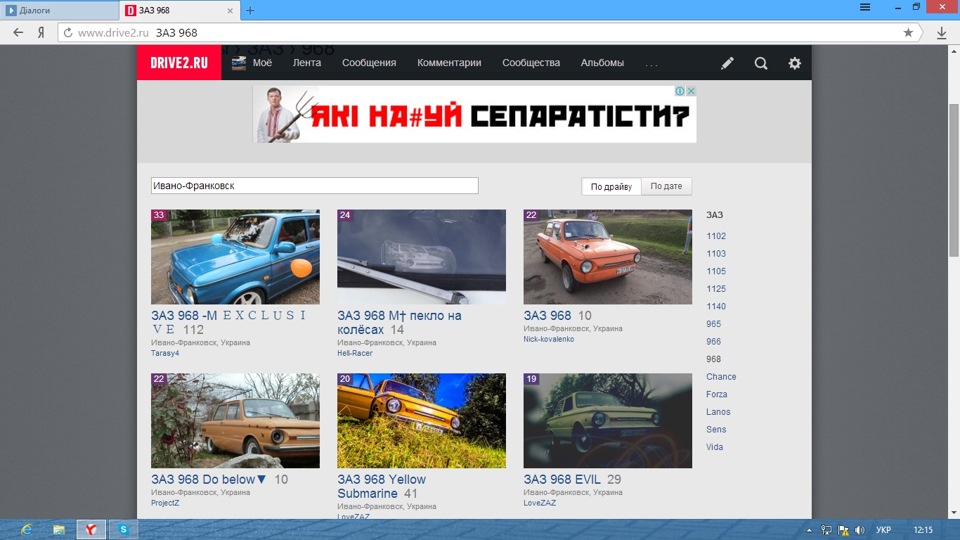Click the network tray icon
The image size is (960, 540).
pos(826,530)
